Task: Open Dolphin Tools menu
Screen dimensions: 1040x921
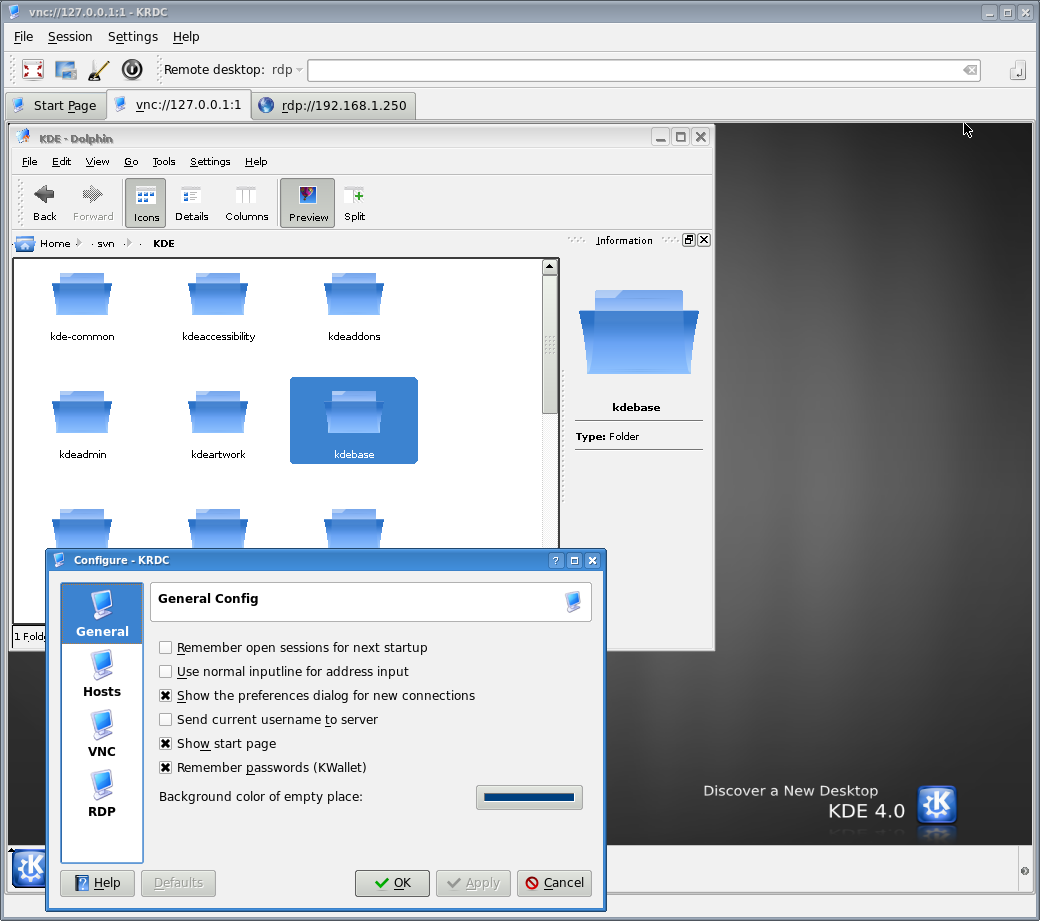Action: pyautogui.click(x=164, y=161)
